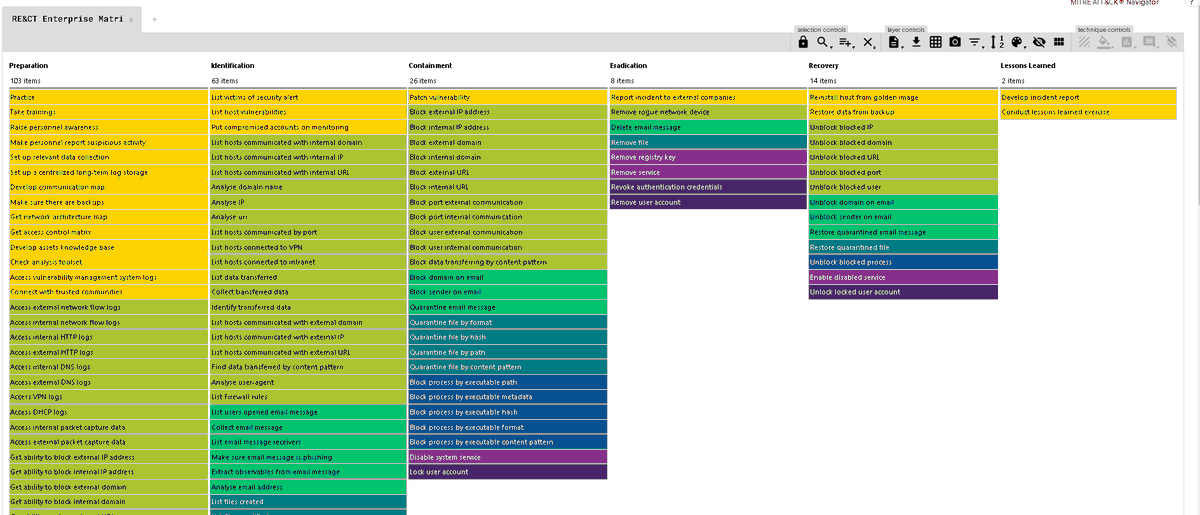1200x515 pixels.
Task: Select 'Raise personnel awareness' cell
Action: click(107, 127)
